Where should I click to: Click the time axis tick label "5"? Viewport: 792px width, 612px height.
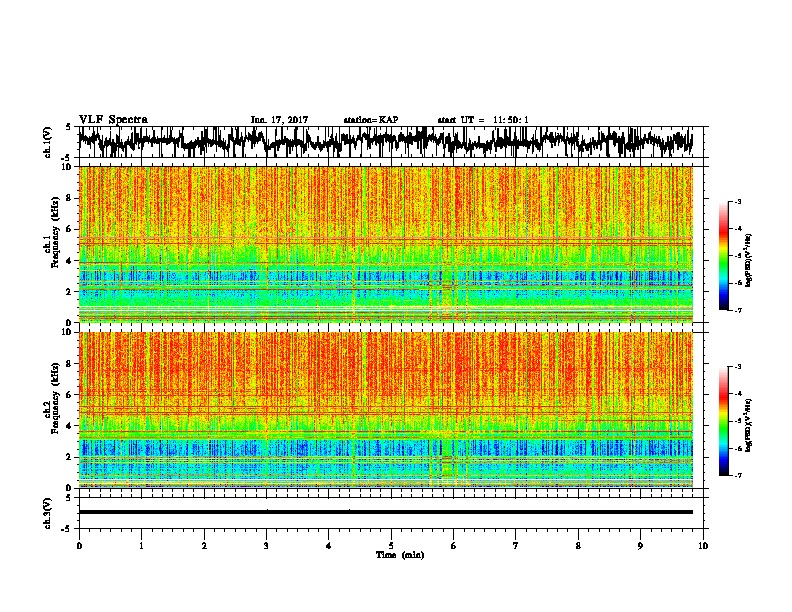391,546
